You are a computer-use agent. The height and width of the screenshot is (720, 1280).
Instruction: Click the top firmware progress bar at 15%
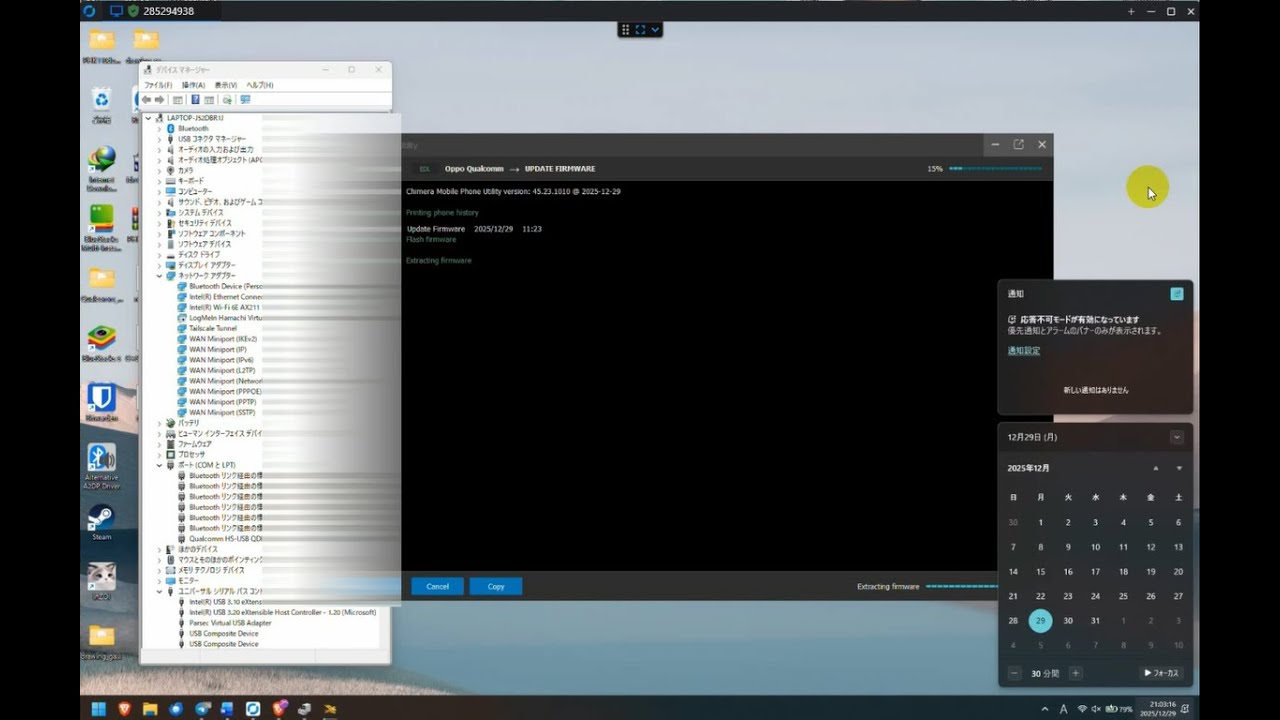click(x=995, y=169)
